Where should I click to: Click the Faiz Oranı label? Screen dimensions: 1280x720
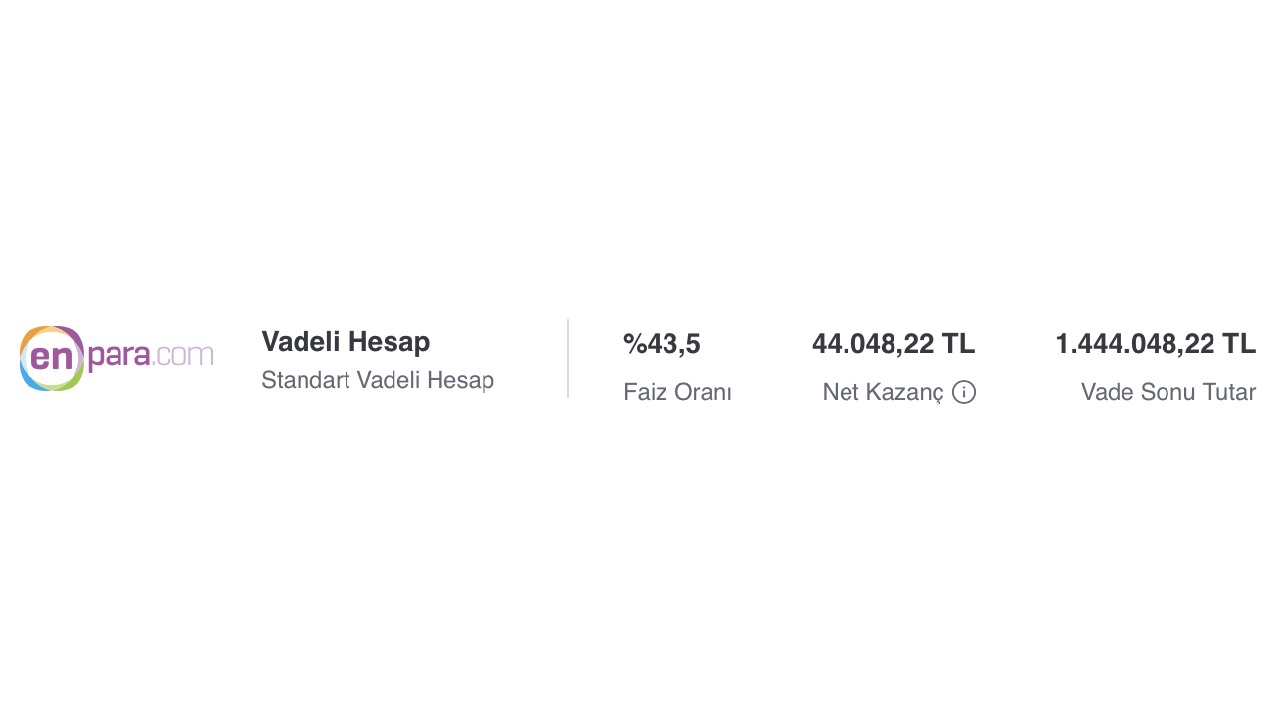(x=677, y=392)
